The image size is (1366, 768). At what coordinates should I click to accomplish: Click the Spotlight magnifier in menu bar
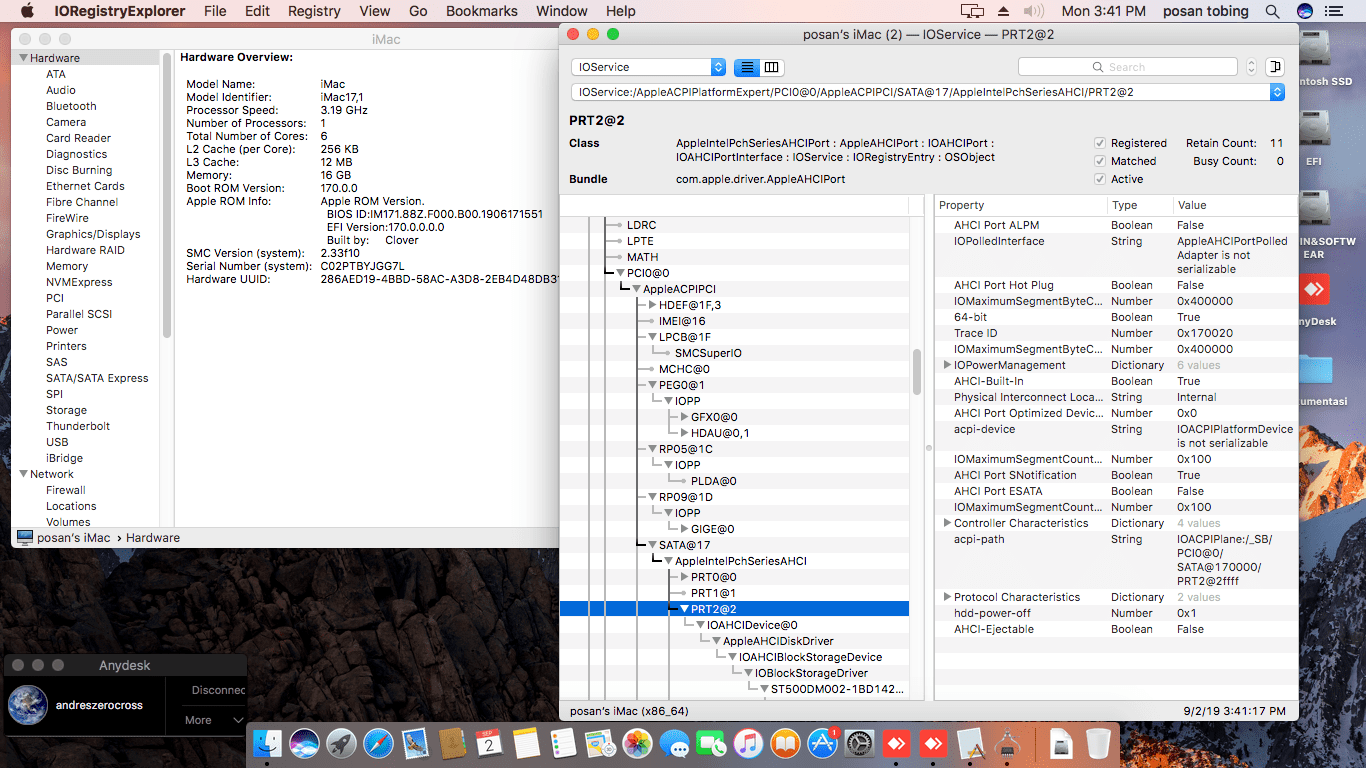pos(1272,11)
